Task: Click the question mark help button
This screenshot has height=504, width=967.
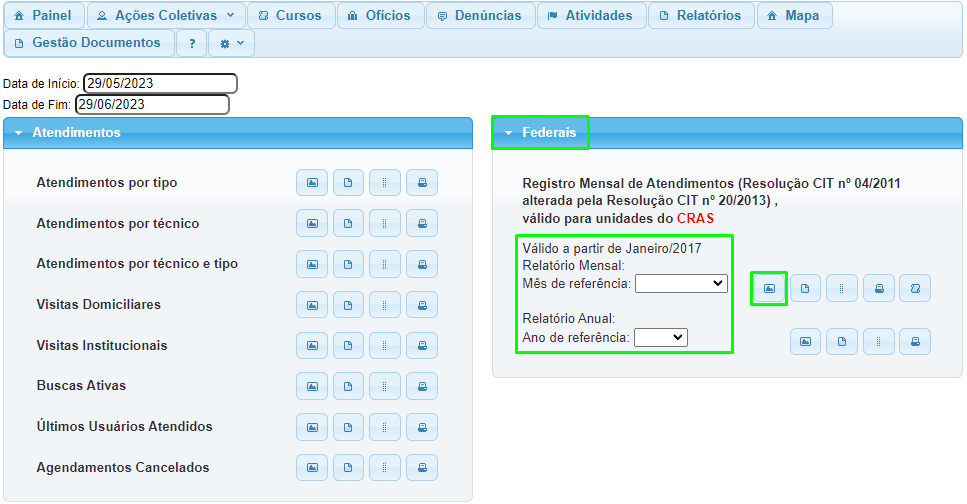Action: 192,43
